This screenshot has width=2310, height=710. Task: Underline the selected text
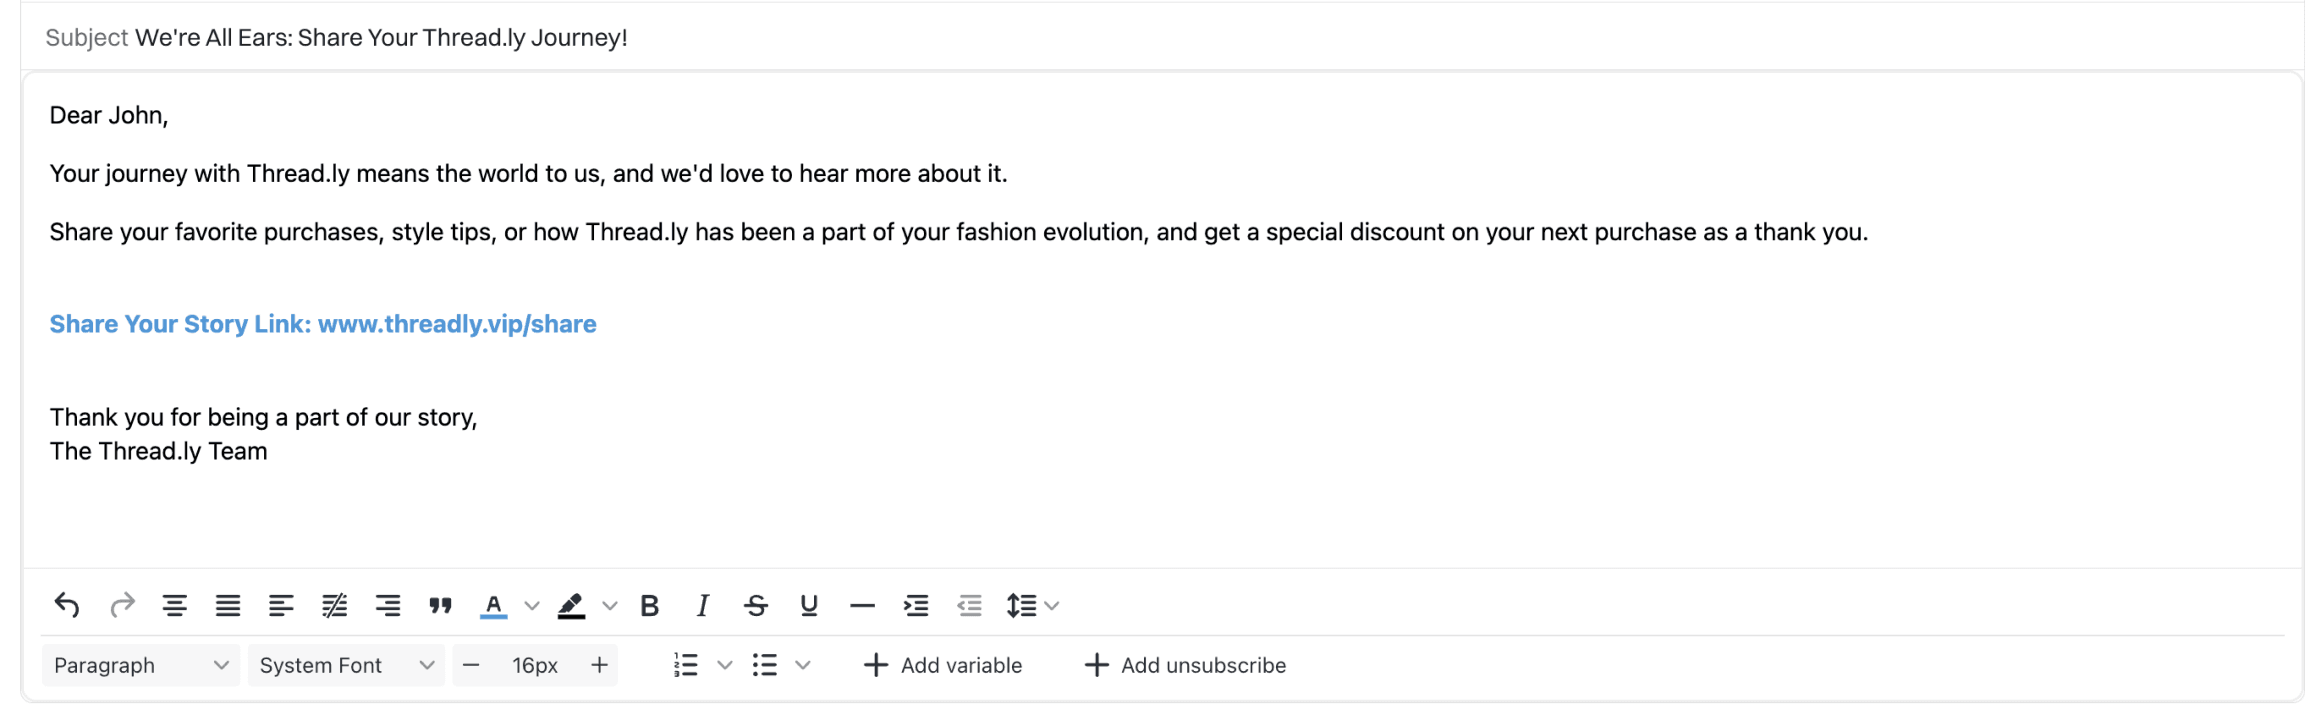[x=808, y=605]
